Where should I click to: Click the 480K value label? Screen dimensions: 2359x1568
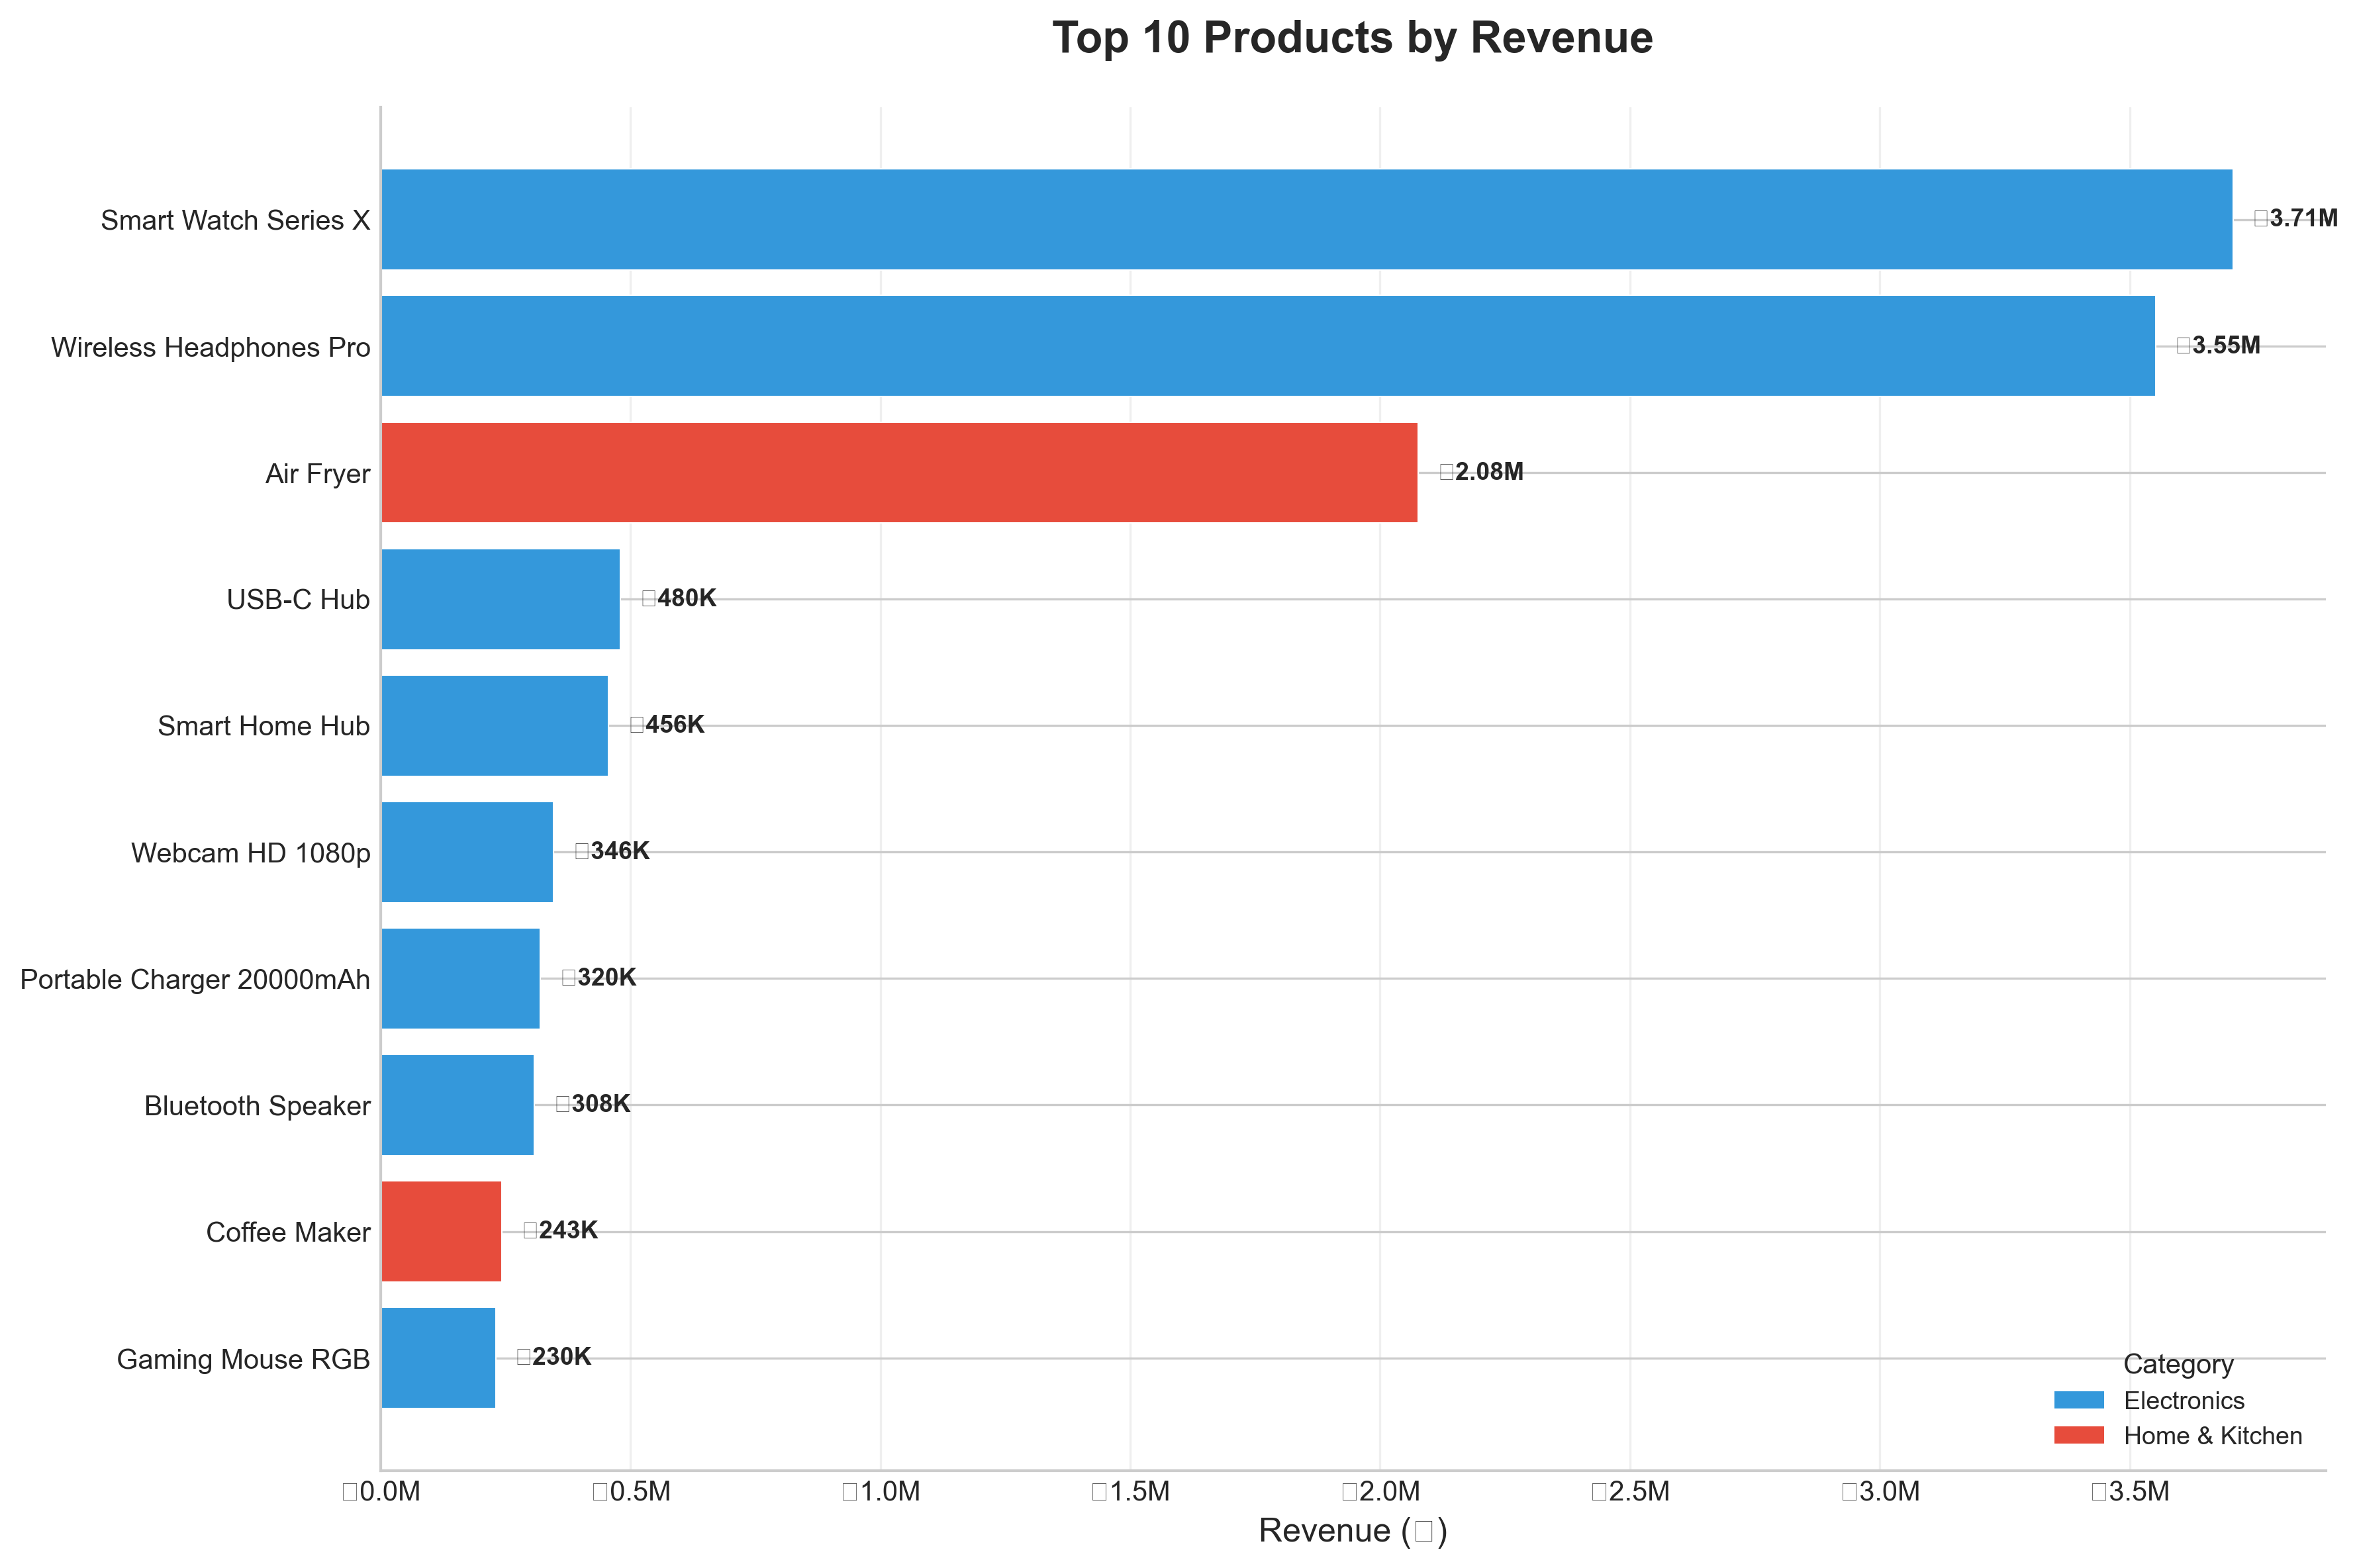coord(679,598)
